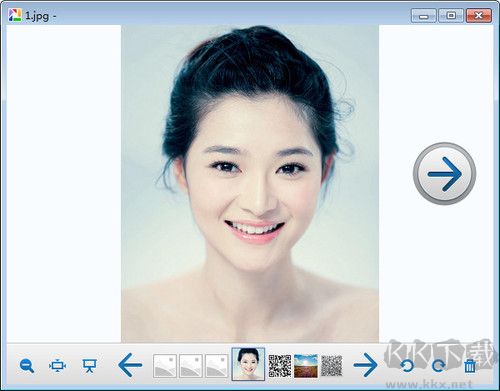Select the first blank placeholder thumbnail
The height and width of the screenshot is (391, 500).
coord(165,366)
